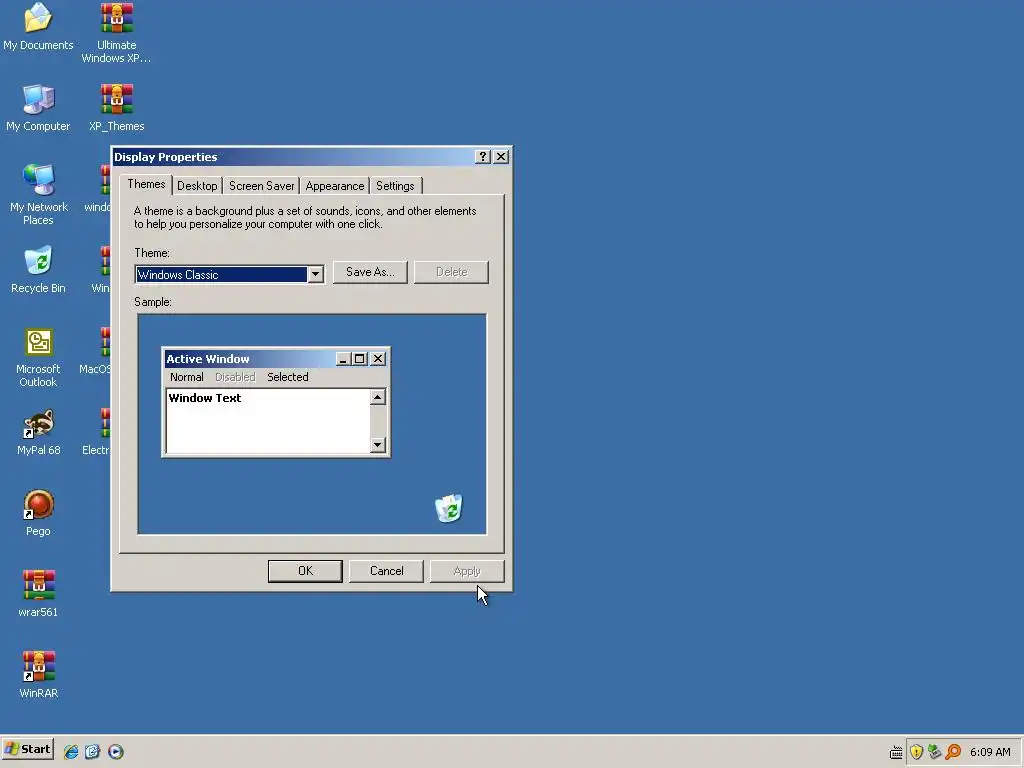
Task: Click the help question mark button
Action: tap(483, 157)
